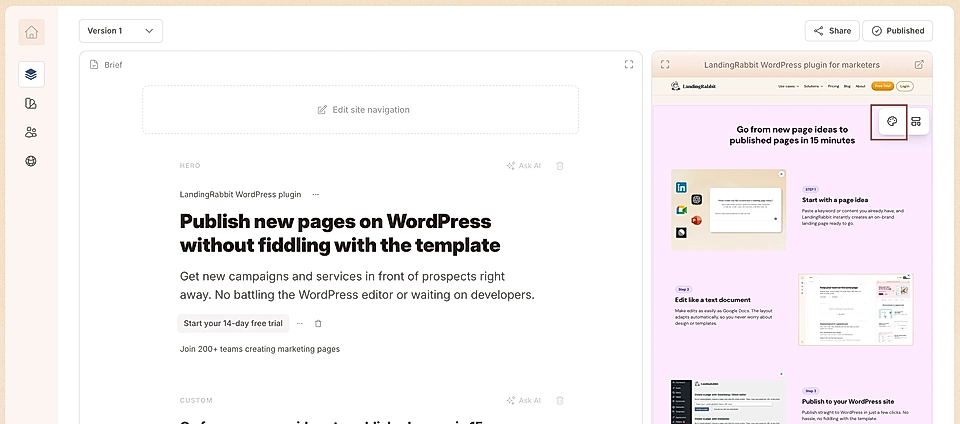The width and height of the screenshot is (960, 424).
Task: Click the HERO section label
Action: [x=190, y=166]
